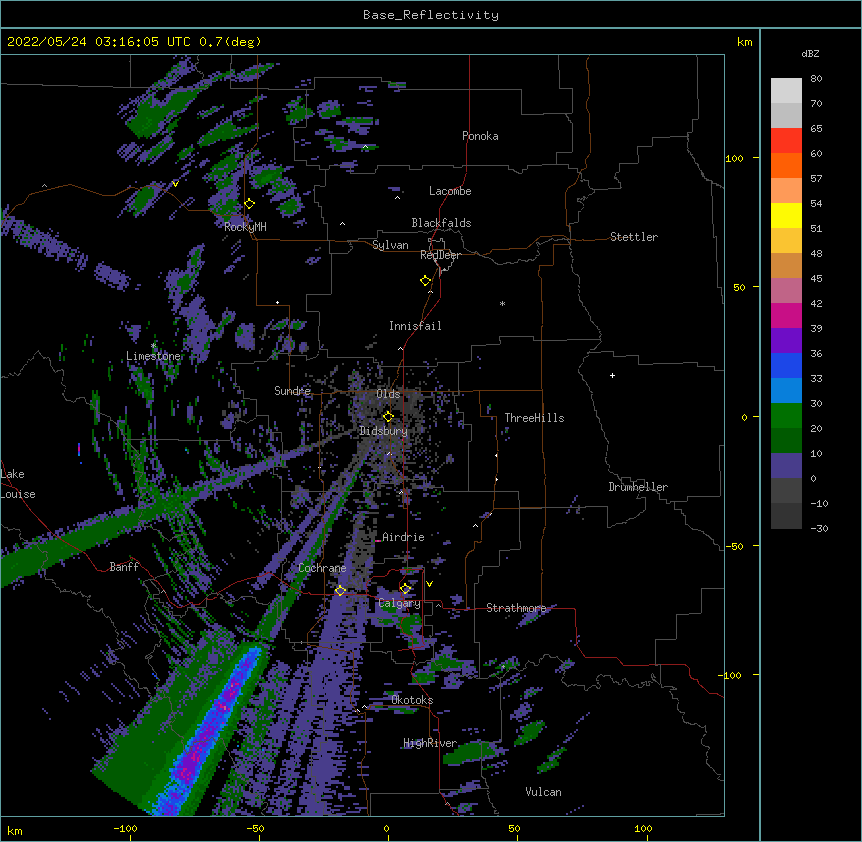The image size is (862, 842).
Task: Click the ThreeHills town label
Action: [534, 418]
